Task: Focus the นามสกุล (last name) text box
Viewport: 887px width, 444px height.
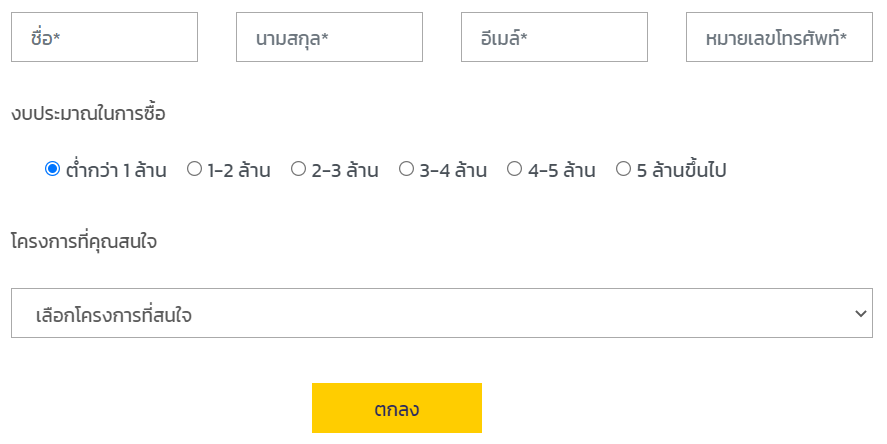Action: (329, 38)
